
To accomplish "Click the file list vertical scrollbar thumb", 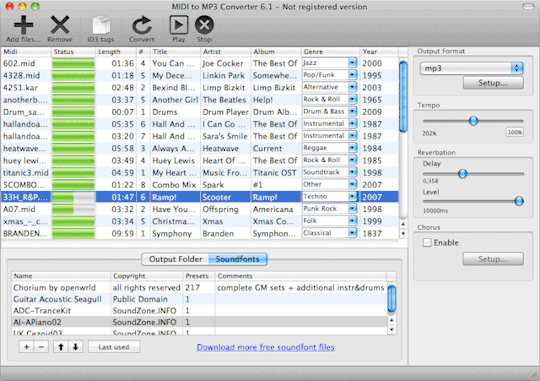I will point(403,96).
